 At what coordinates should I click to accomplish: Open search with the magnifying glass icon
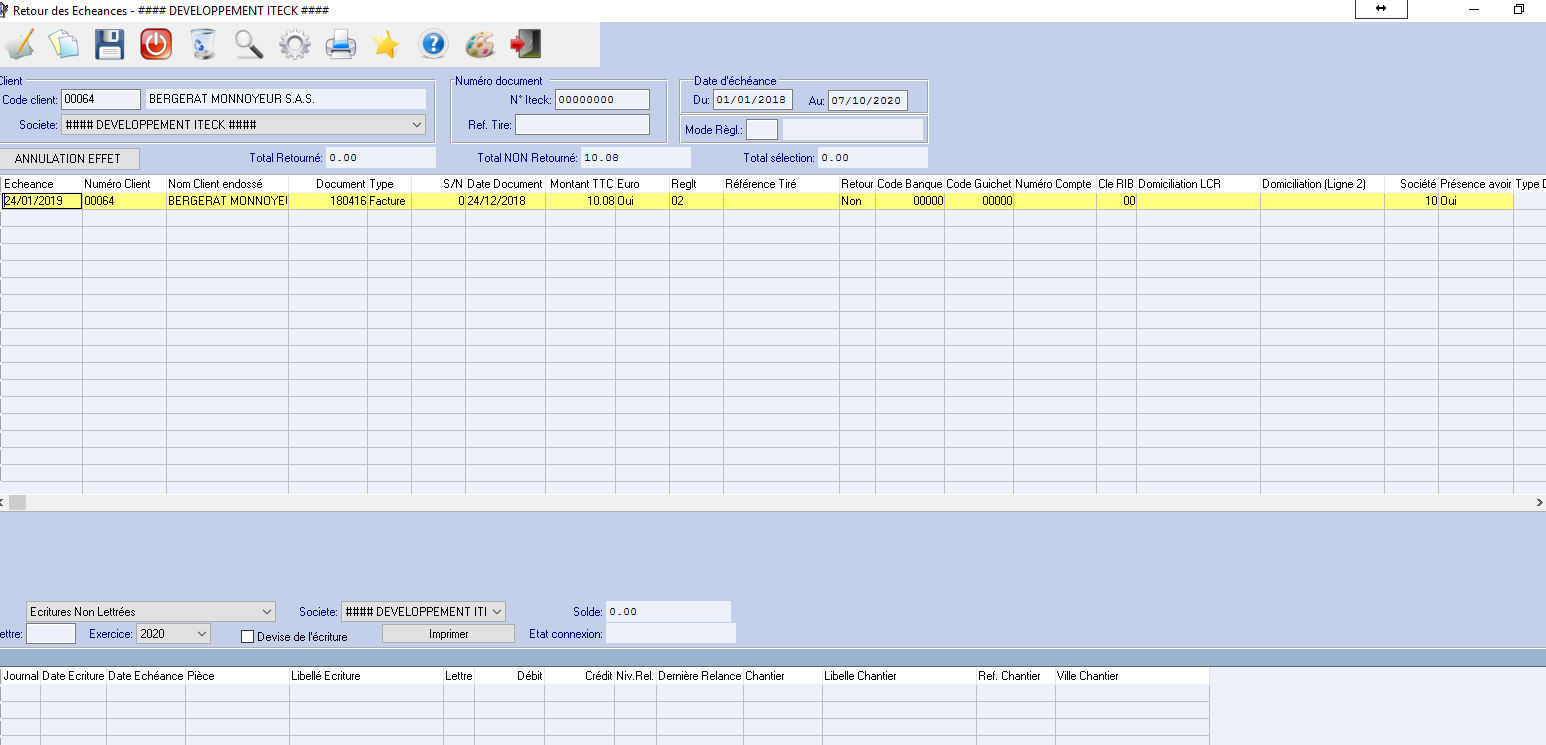pyautogui.click(x=248, y=44)
